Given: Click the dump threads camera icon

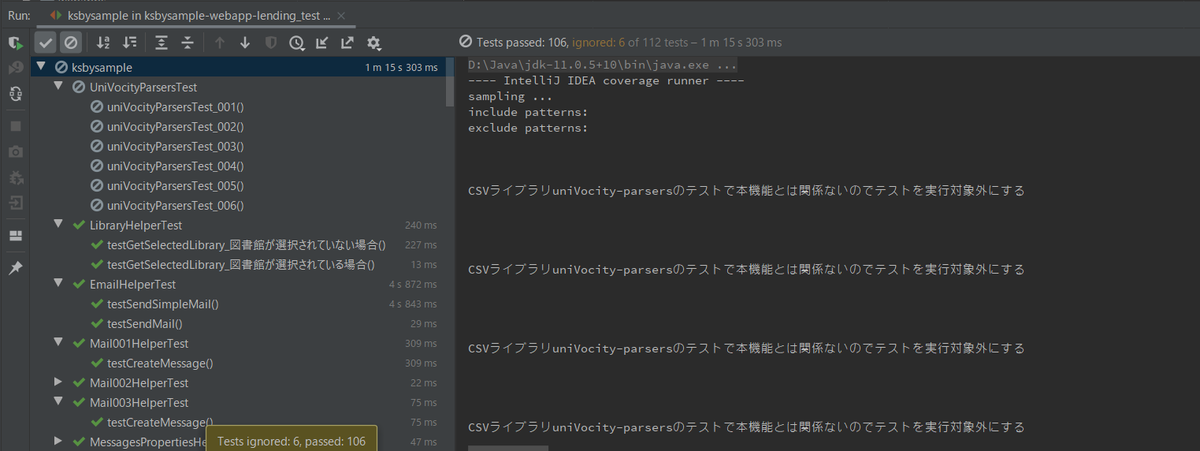Looking at the screenshot, I should (15, 152).
